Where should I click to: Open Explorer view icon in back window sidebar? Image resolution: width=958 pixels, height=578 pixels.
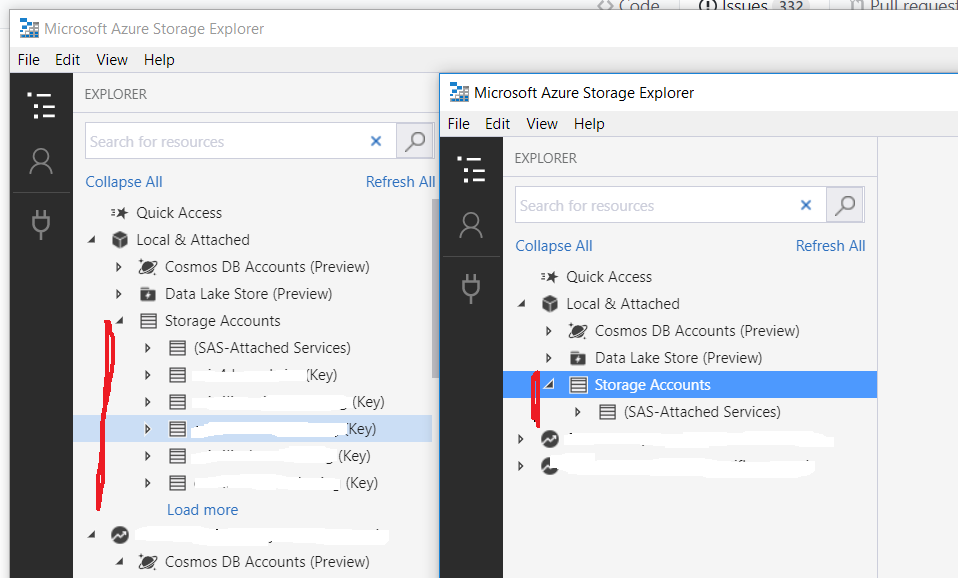coord(41,105)
